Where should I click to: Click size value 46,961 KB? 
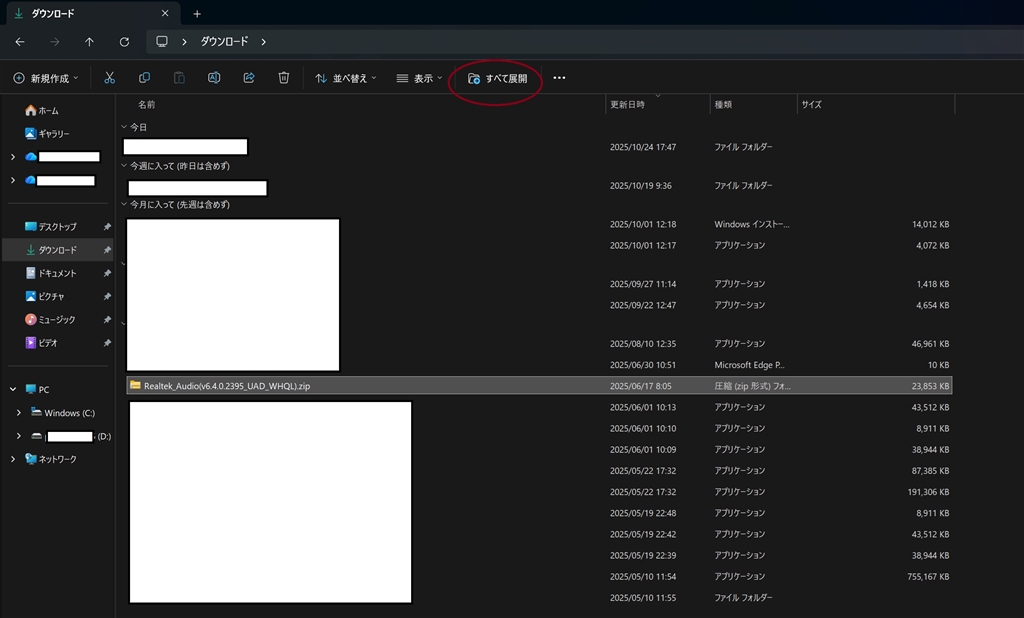tap(930, 344)
